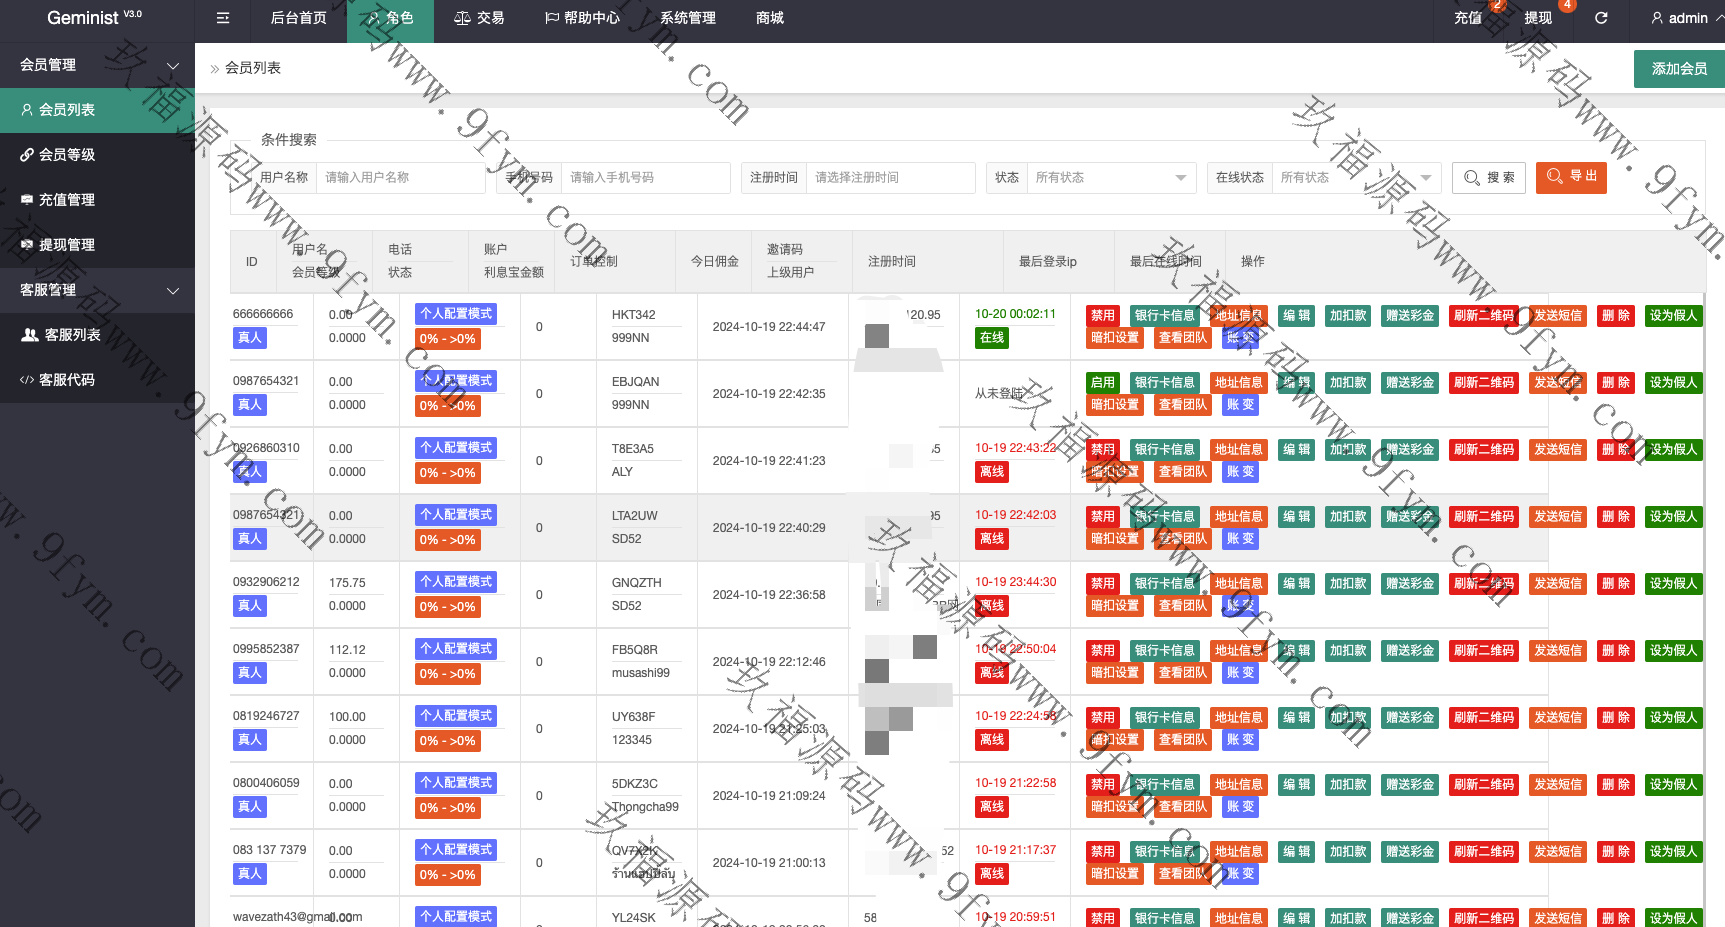The height and width of the screenshot is (927, 1725).
Task: Click the orange Export button
Action: (x=1571, y=177)
